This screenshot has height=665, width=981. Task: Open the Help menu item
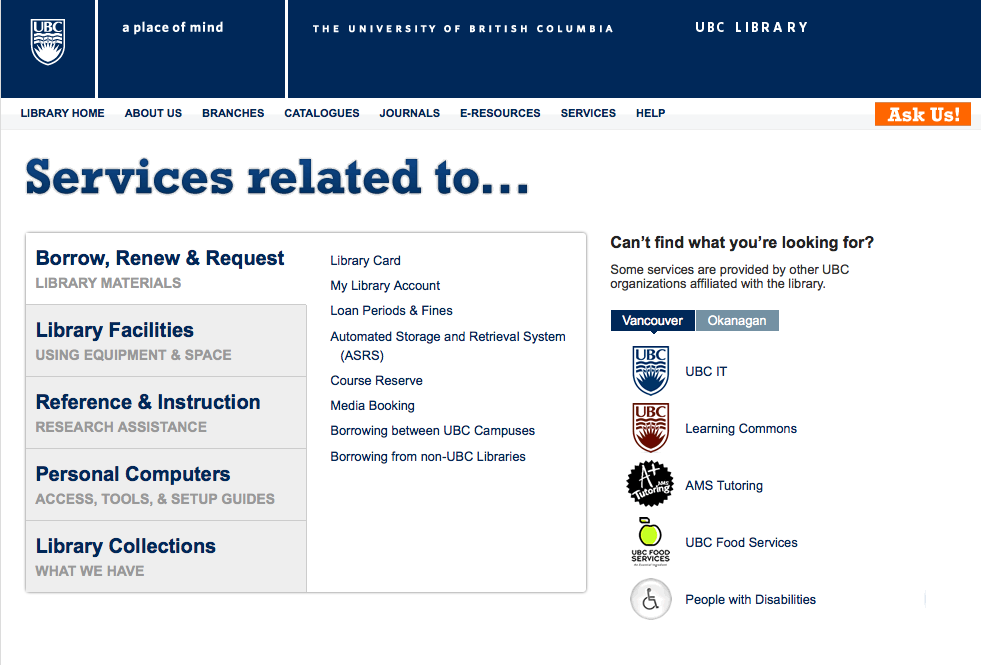651,113
